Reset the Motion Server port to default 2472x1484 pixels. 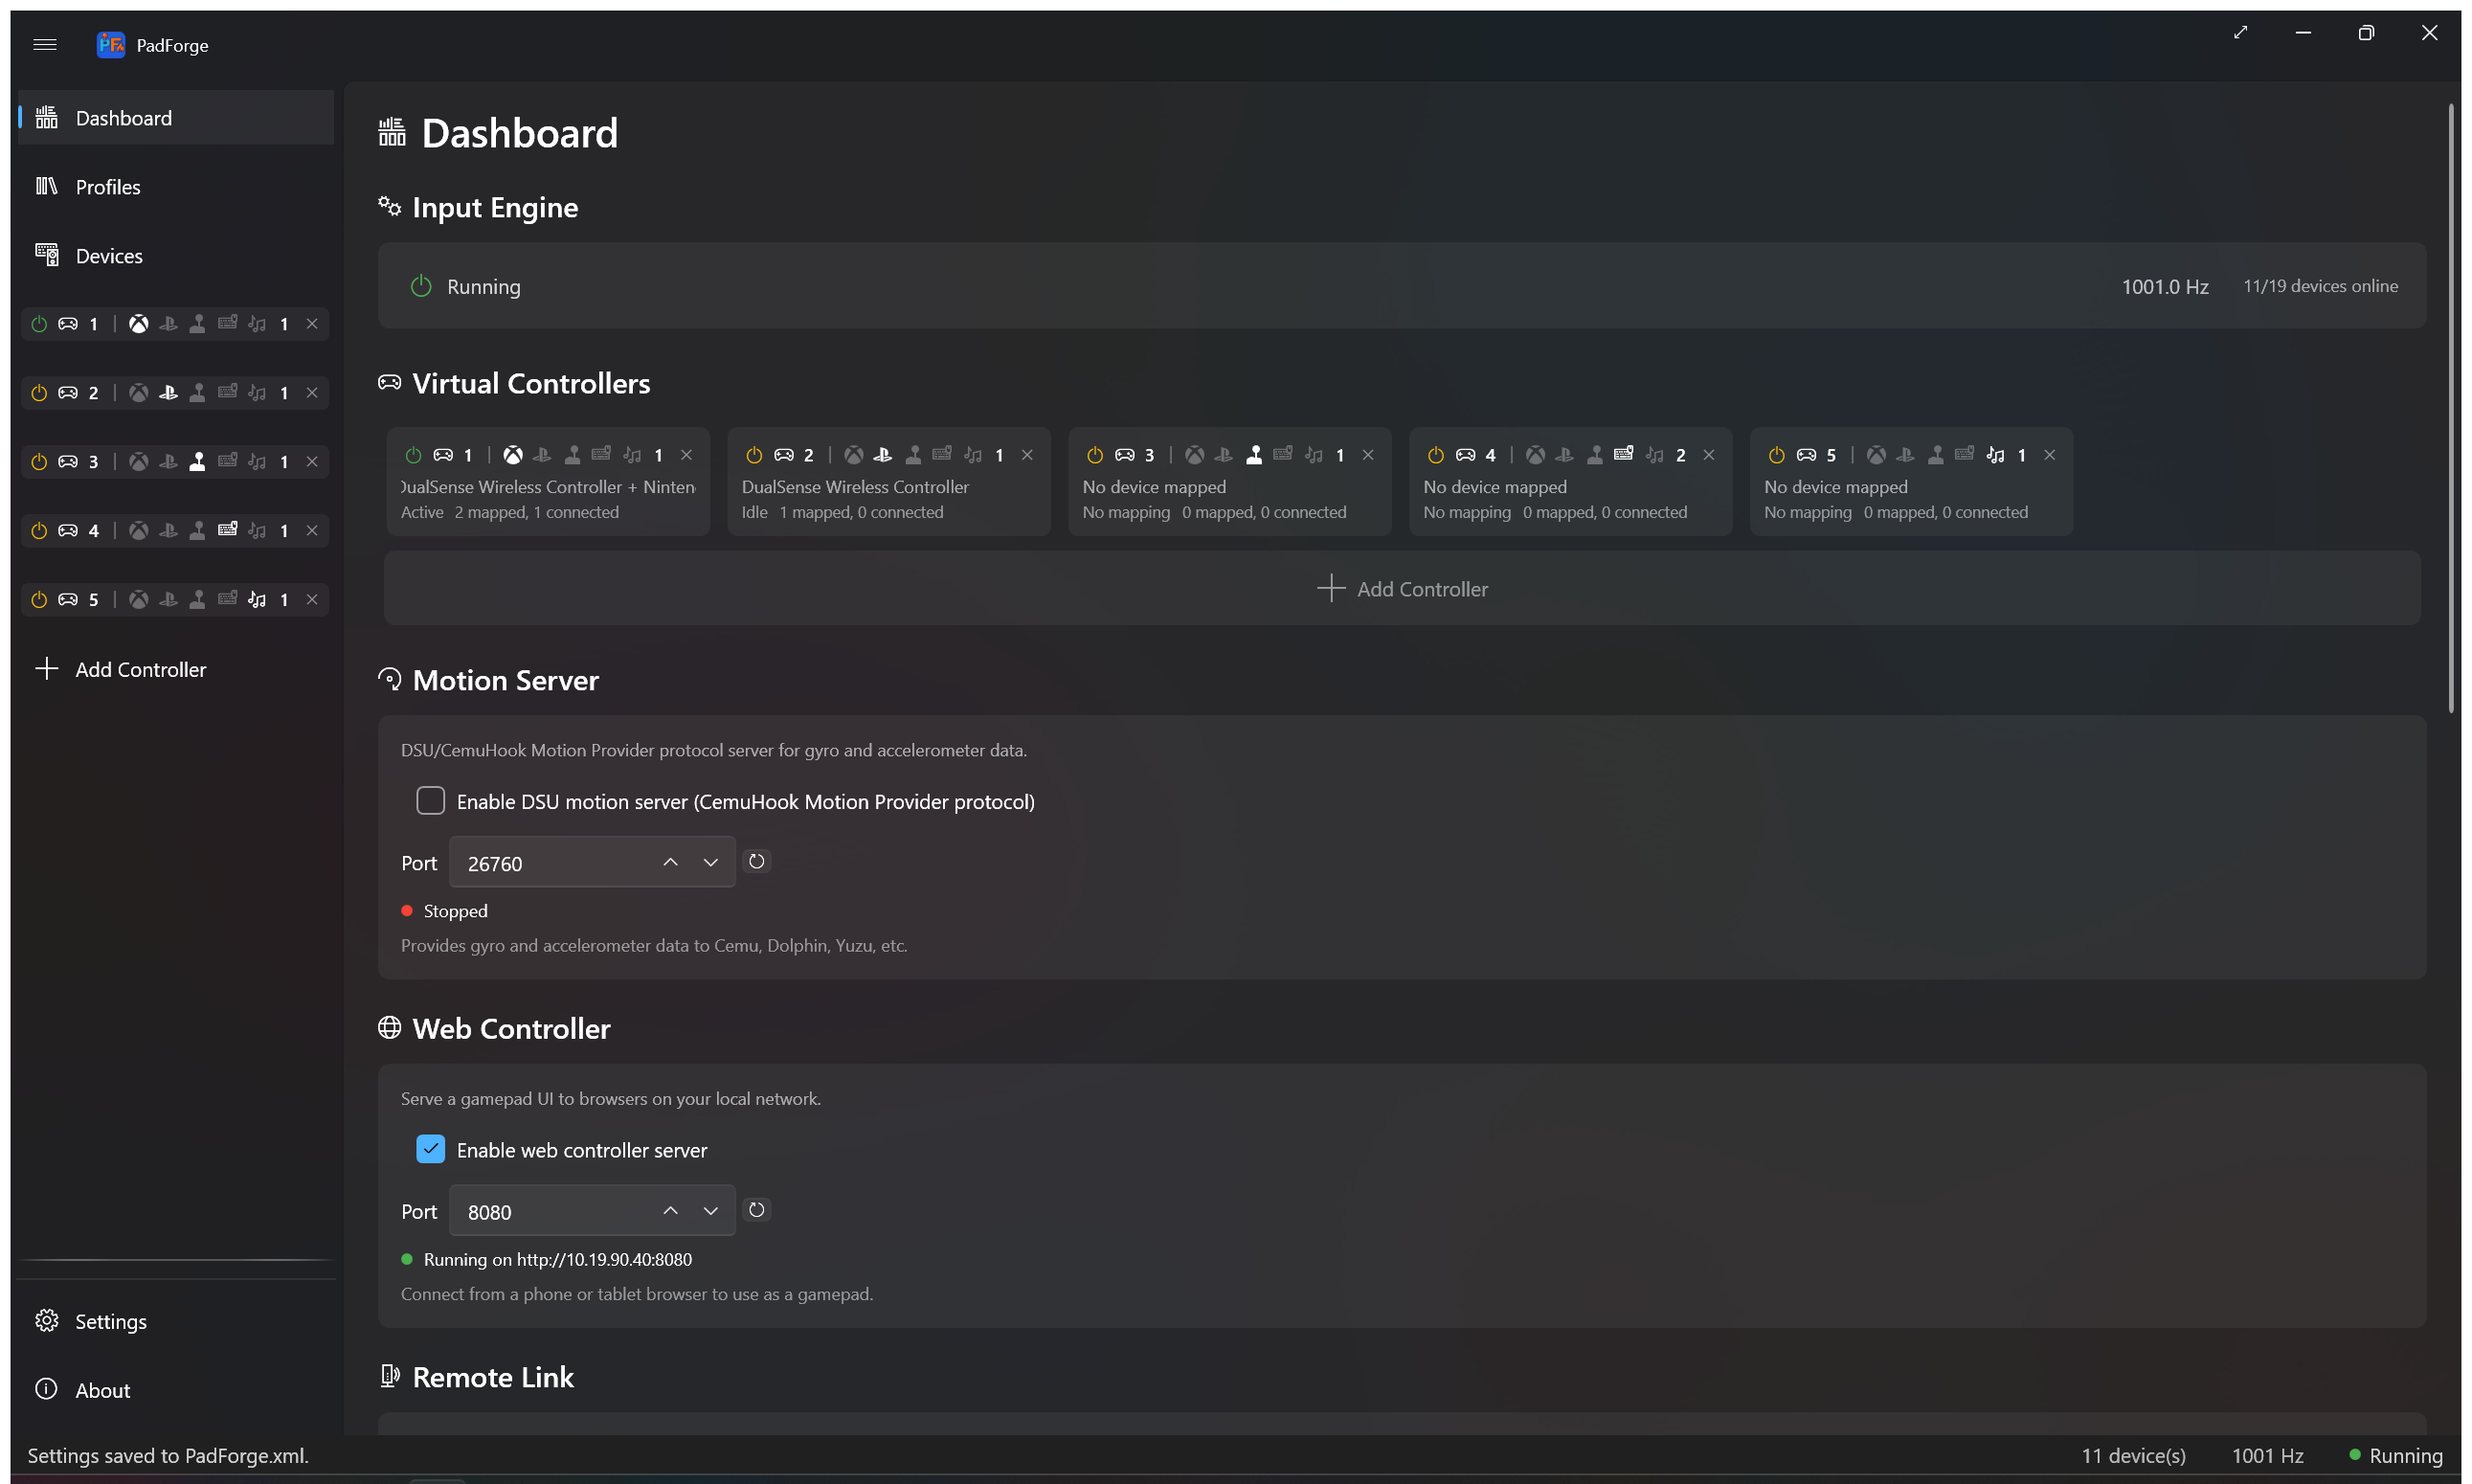(757, 862)
